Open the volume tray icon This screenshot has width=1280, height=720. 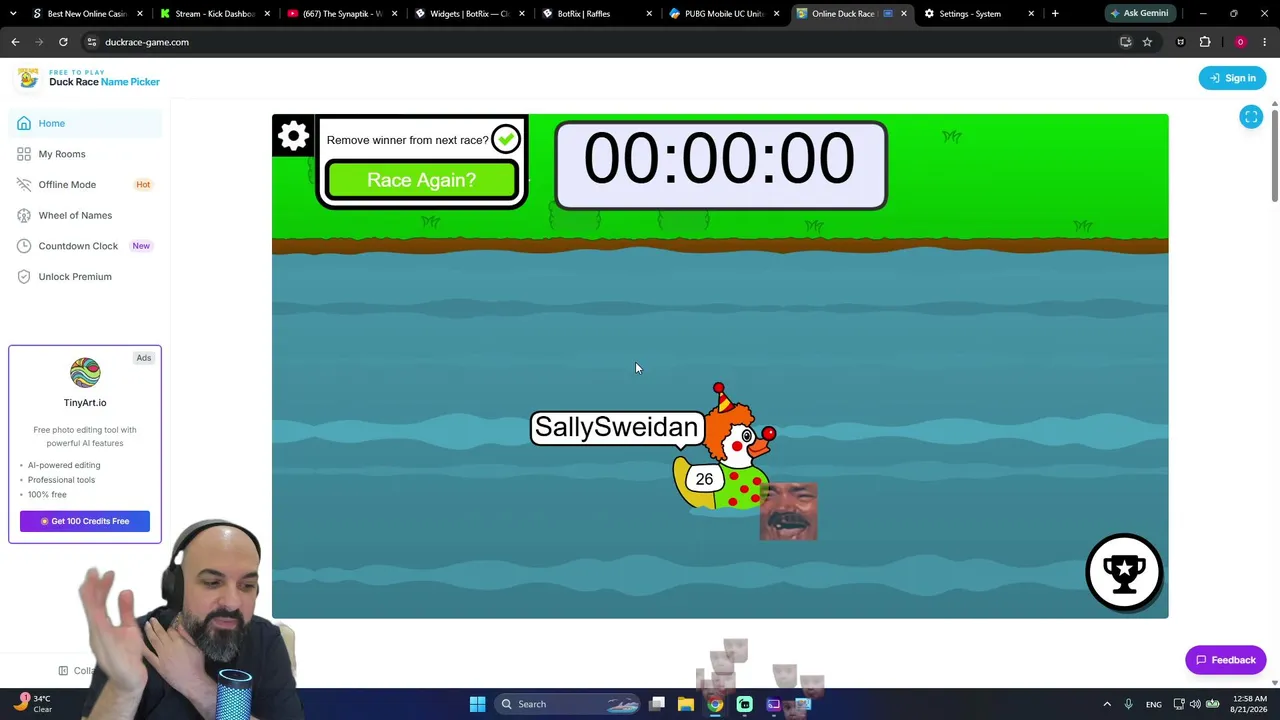pos(1195,704)
